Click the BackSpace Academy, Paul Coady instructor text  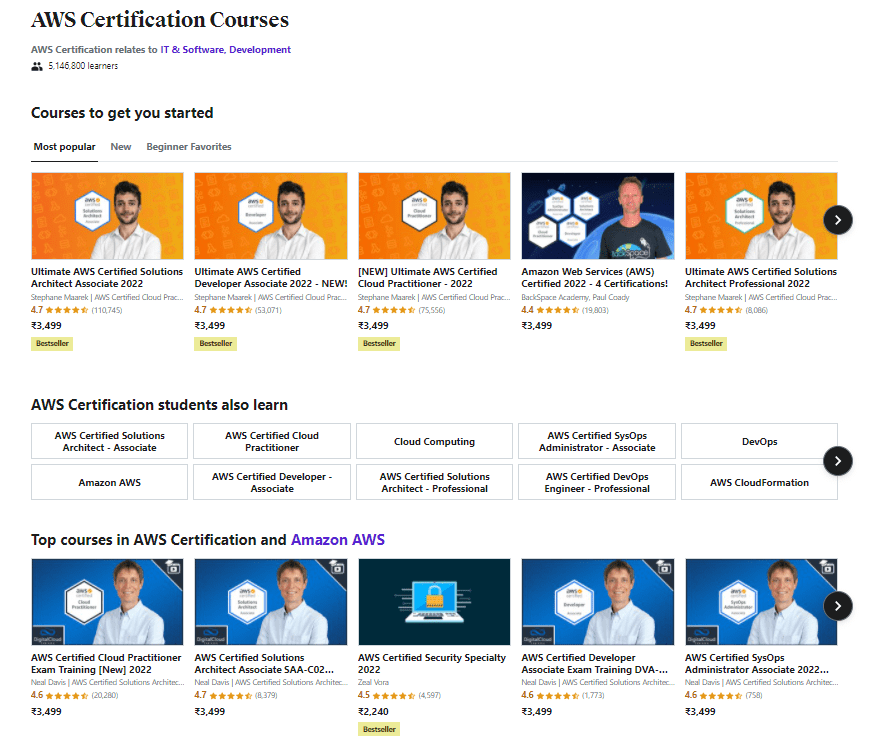pos(575,297)
